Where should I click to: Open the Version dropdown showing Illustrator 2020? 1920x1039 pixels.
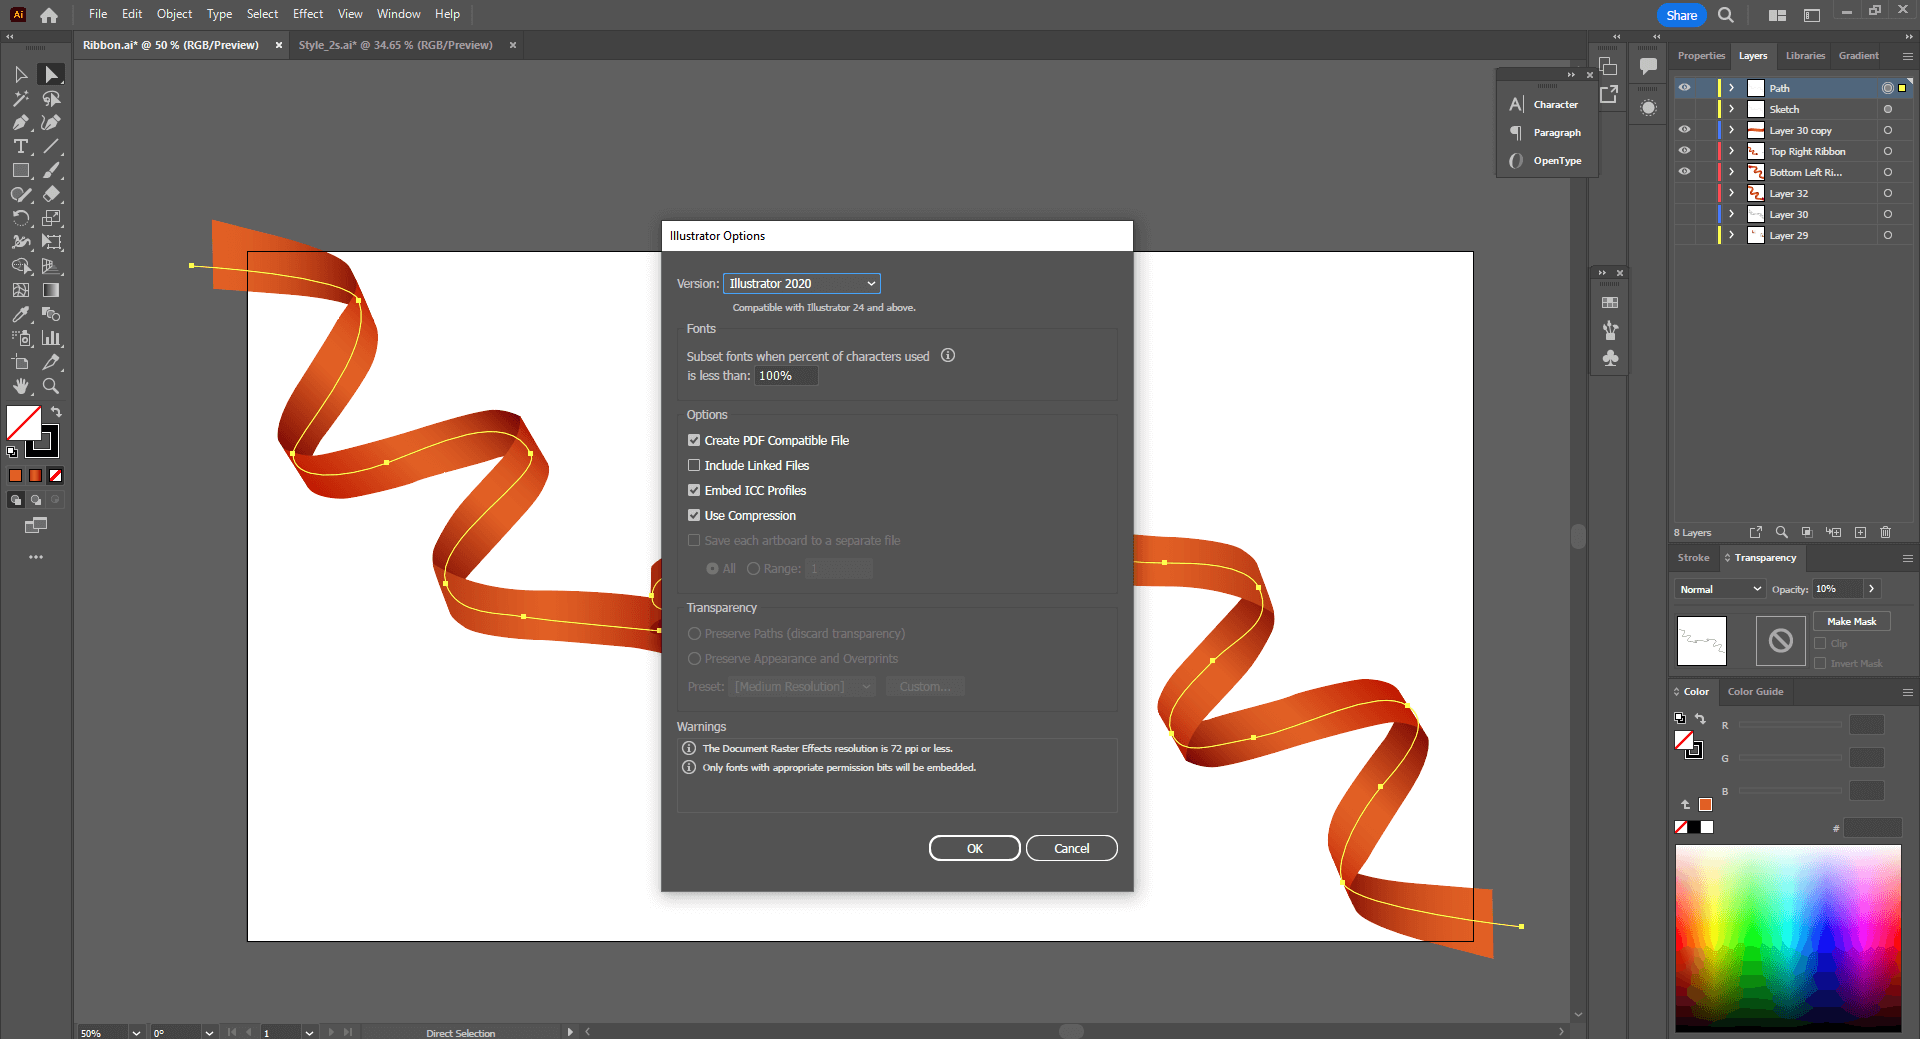801,283
